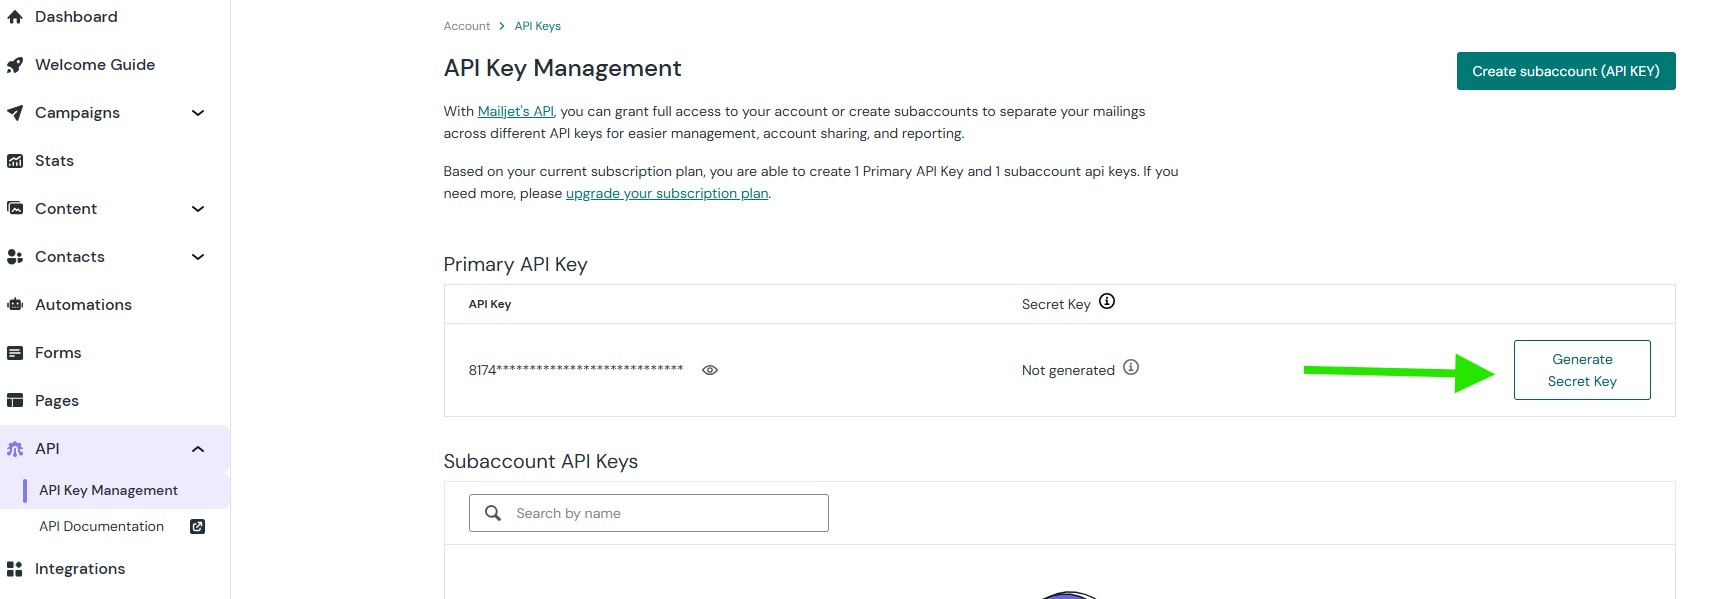
Task: Click the Dashboard home icon
Action: pyautogui.click(x=15, y=17)
